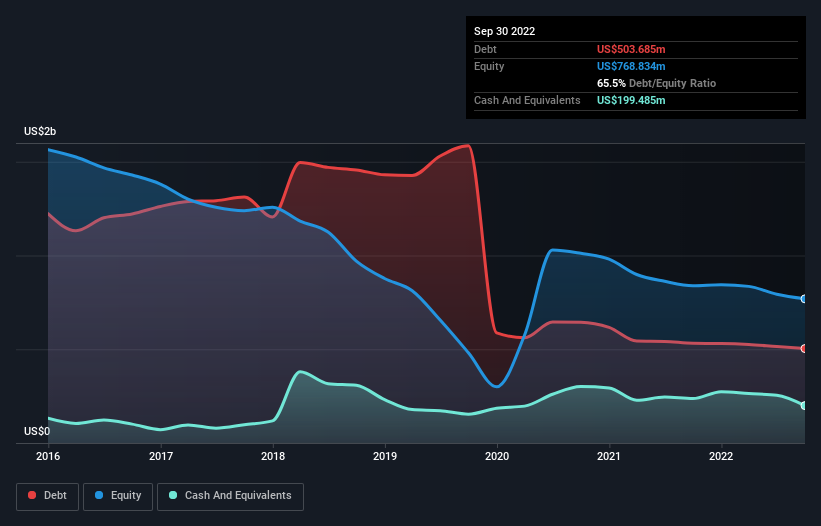Image resolution: width=821 pixels, height=526 pixels.
Task: Click the 2017 x-axis label
Action: pyautogui.click(x=161, y=456)
